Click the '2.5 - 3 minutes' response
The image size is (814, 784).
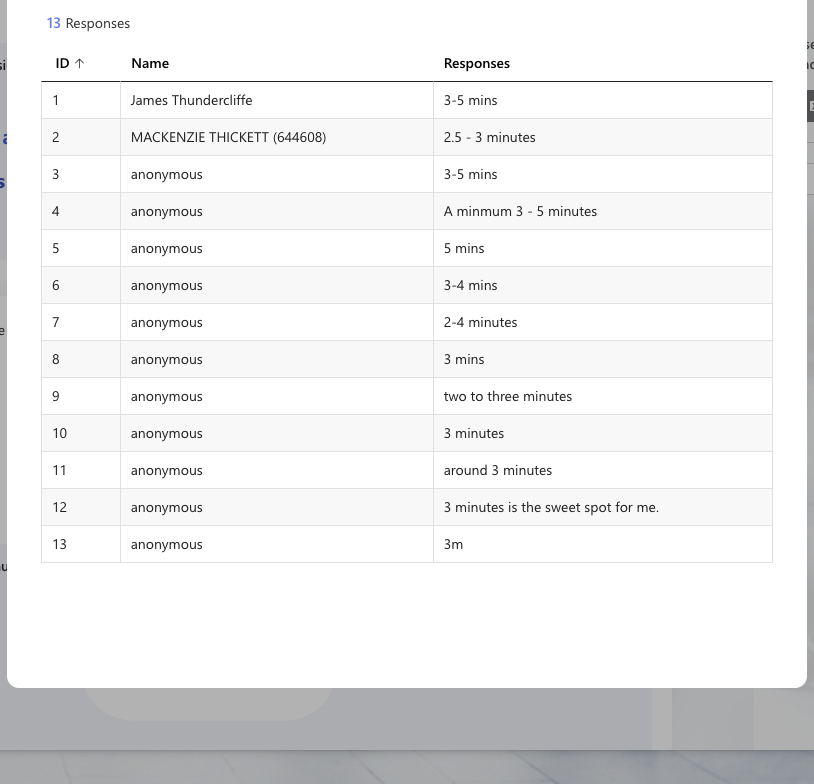[490, 137]
